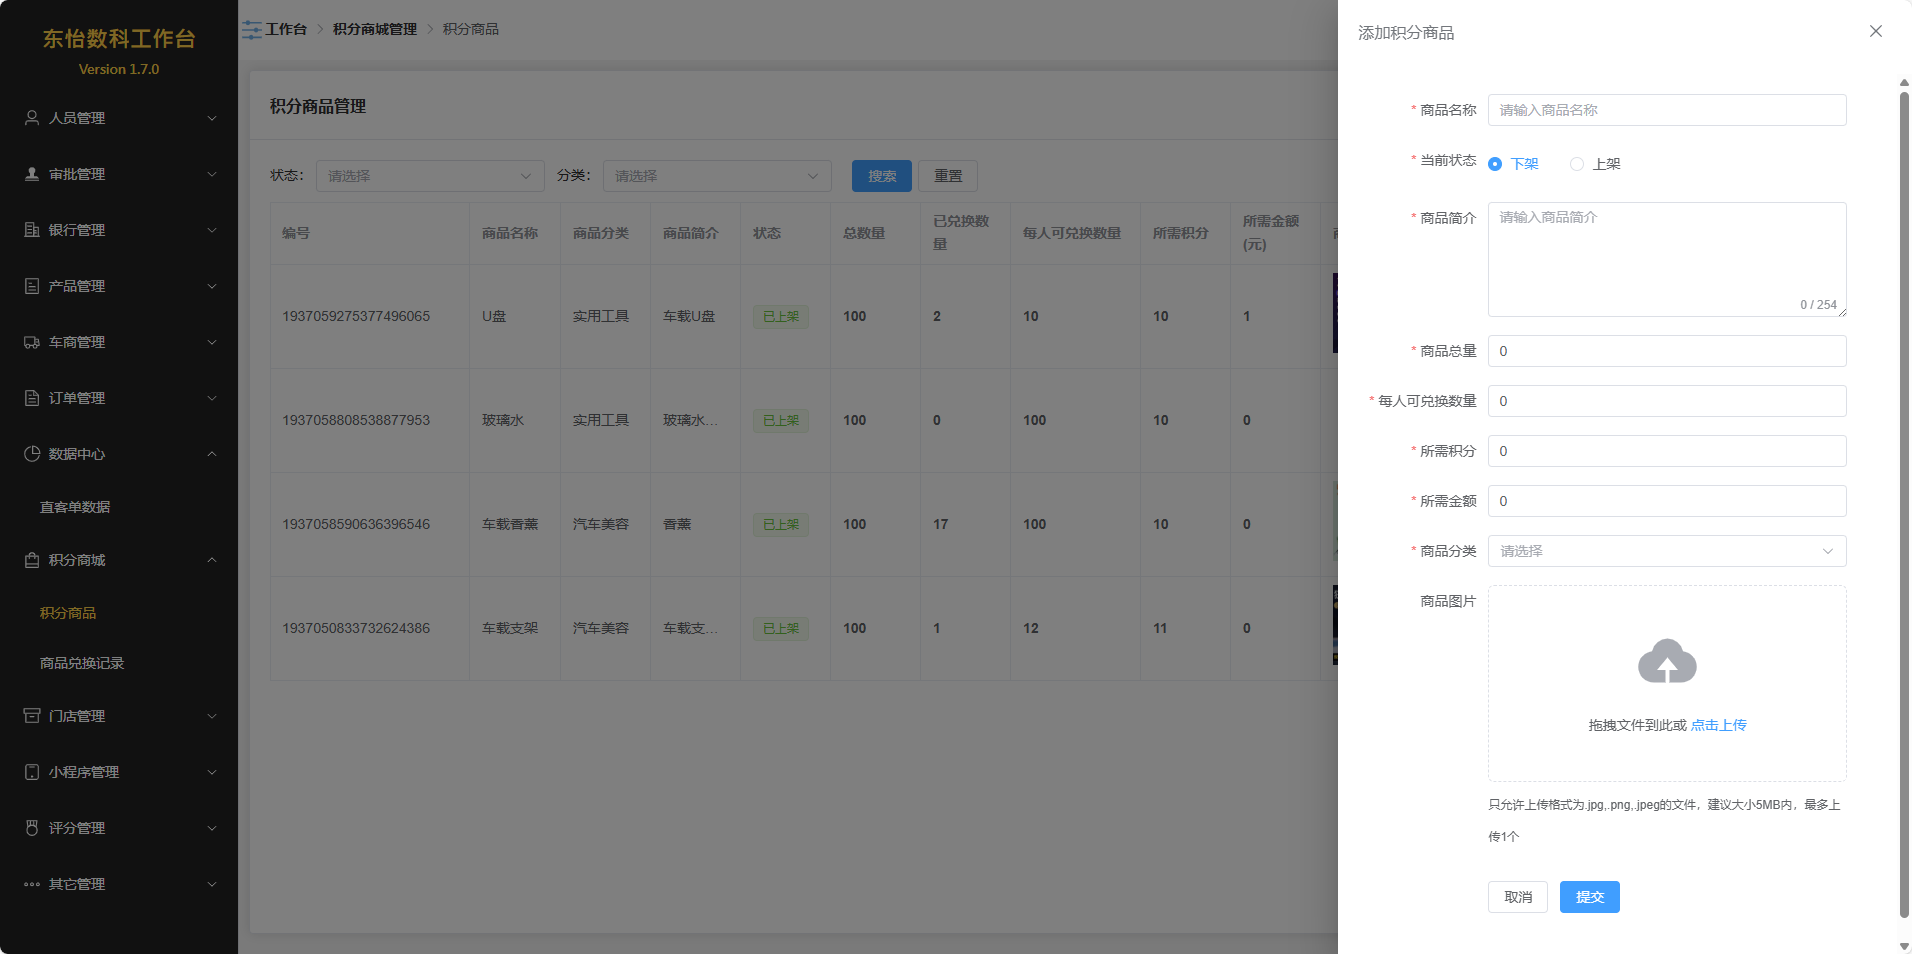The height and width of the screenshot is (954, 1912).
Task: Click the cloud upload icon
Action: [x=1667, y=662]
